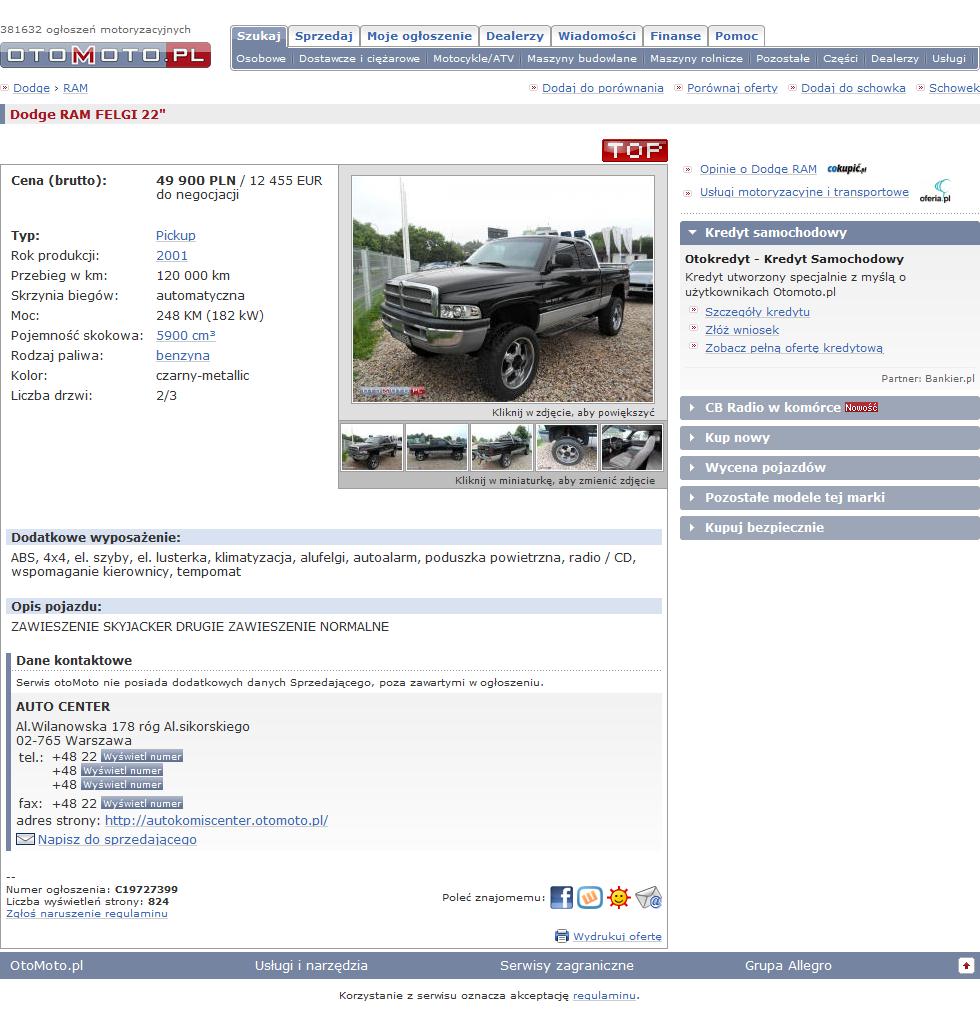Click the printer icon

[x=561, y=936]
